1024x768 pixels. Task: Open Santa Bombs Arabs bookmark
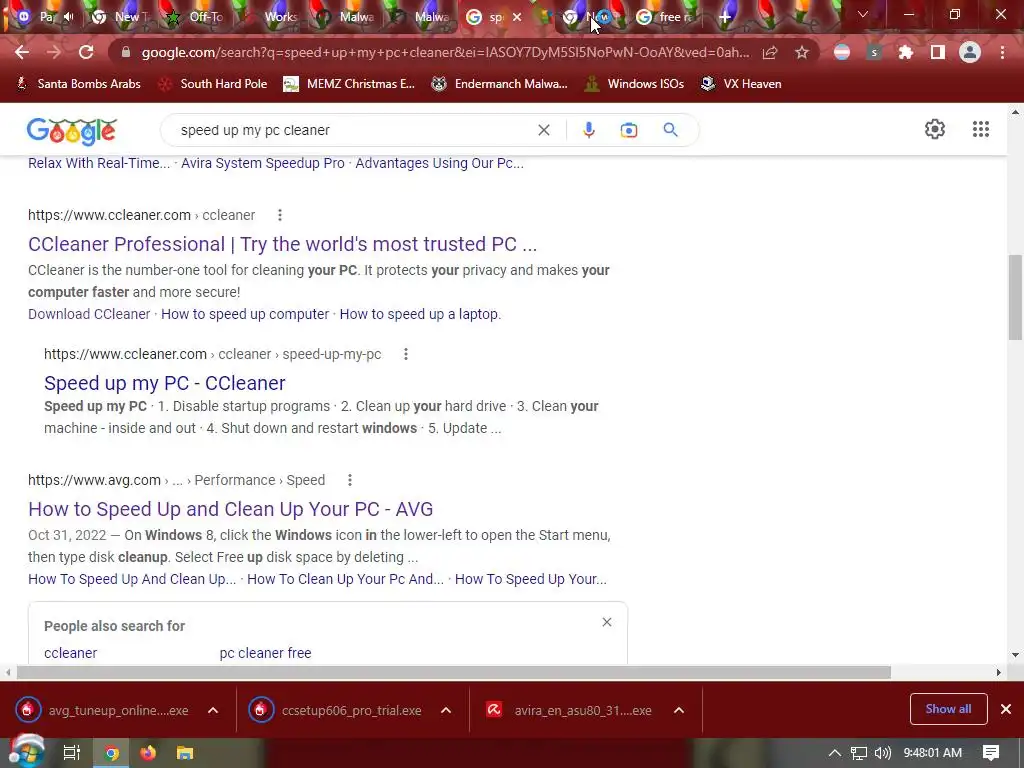coord(78,84)
